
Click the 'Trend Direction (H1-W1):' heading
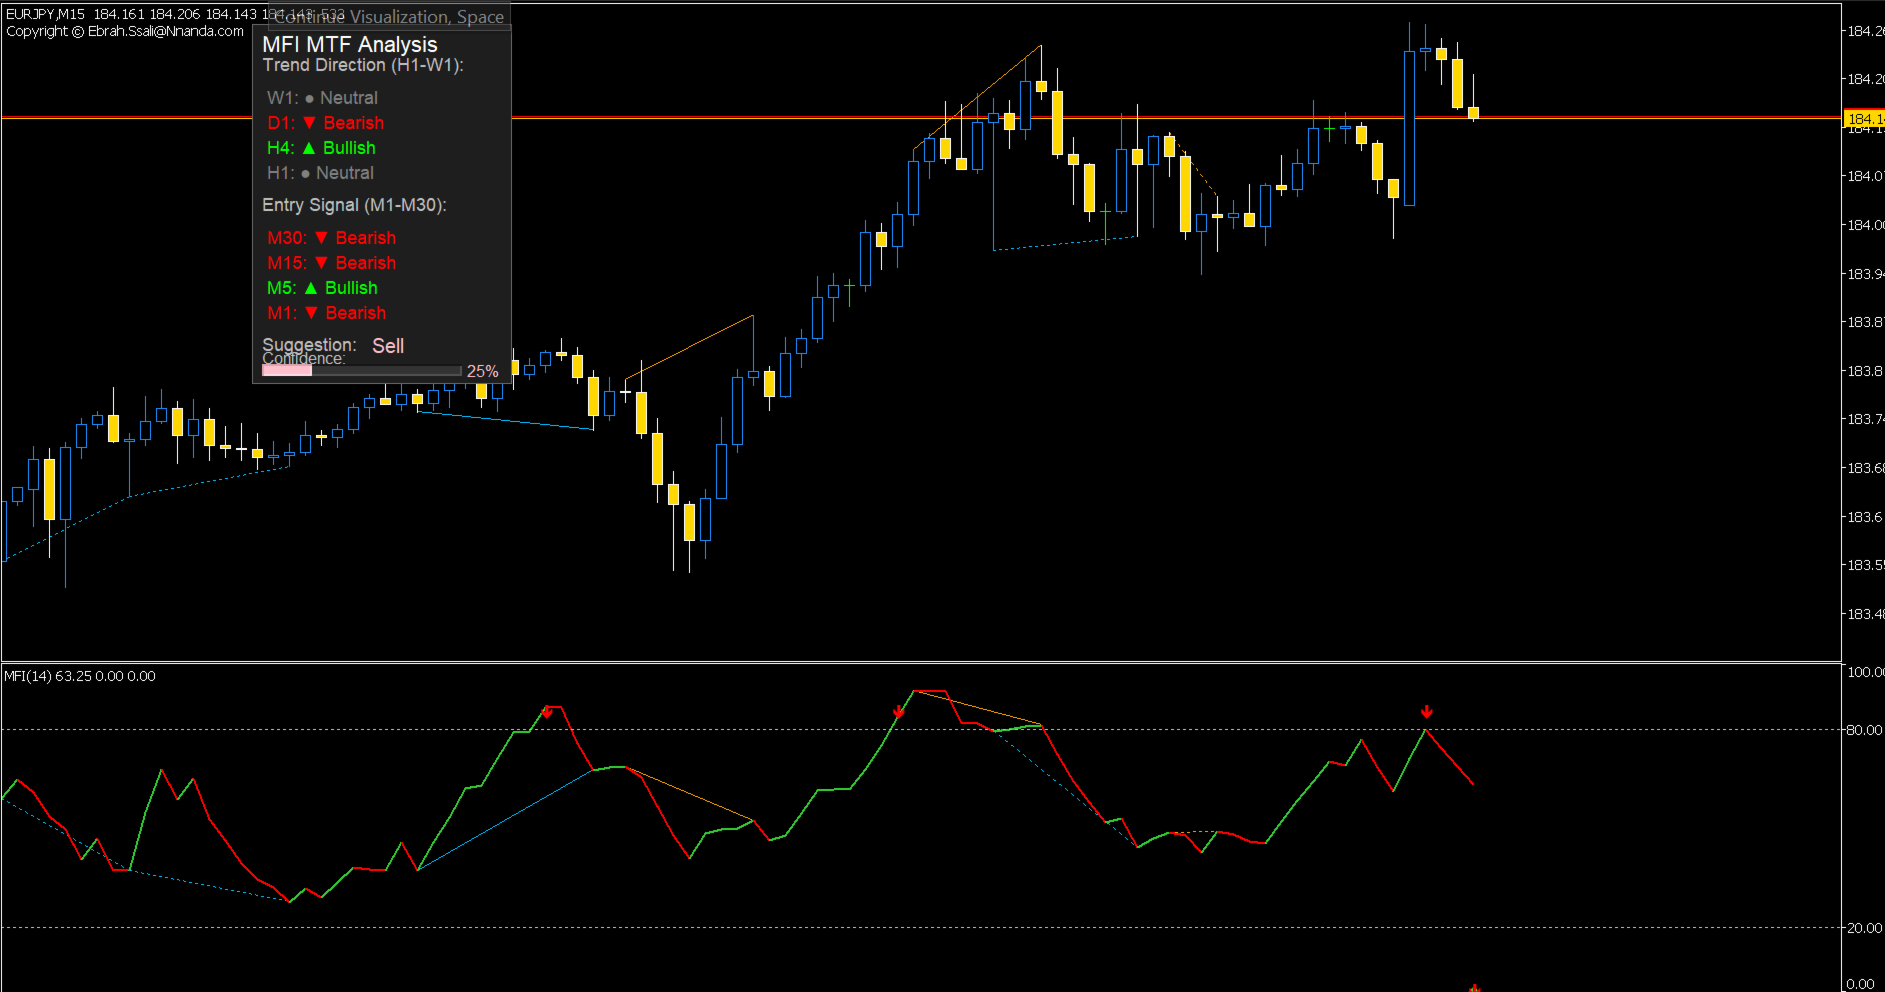[x=363, y=65]
